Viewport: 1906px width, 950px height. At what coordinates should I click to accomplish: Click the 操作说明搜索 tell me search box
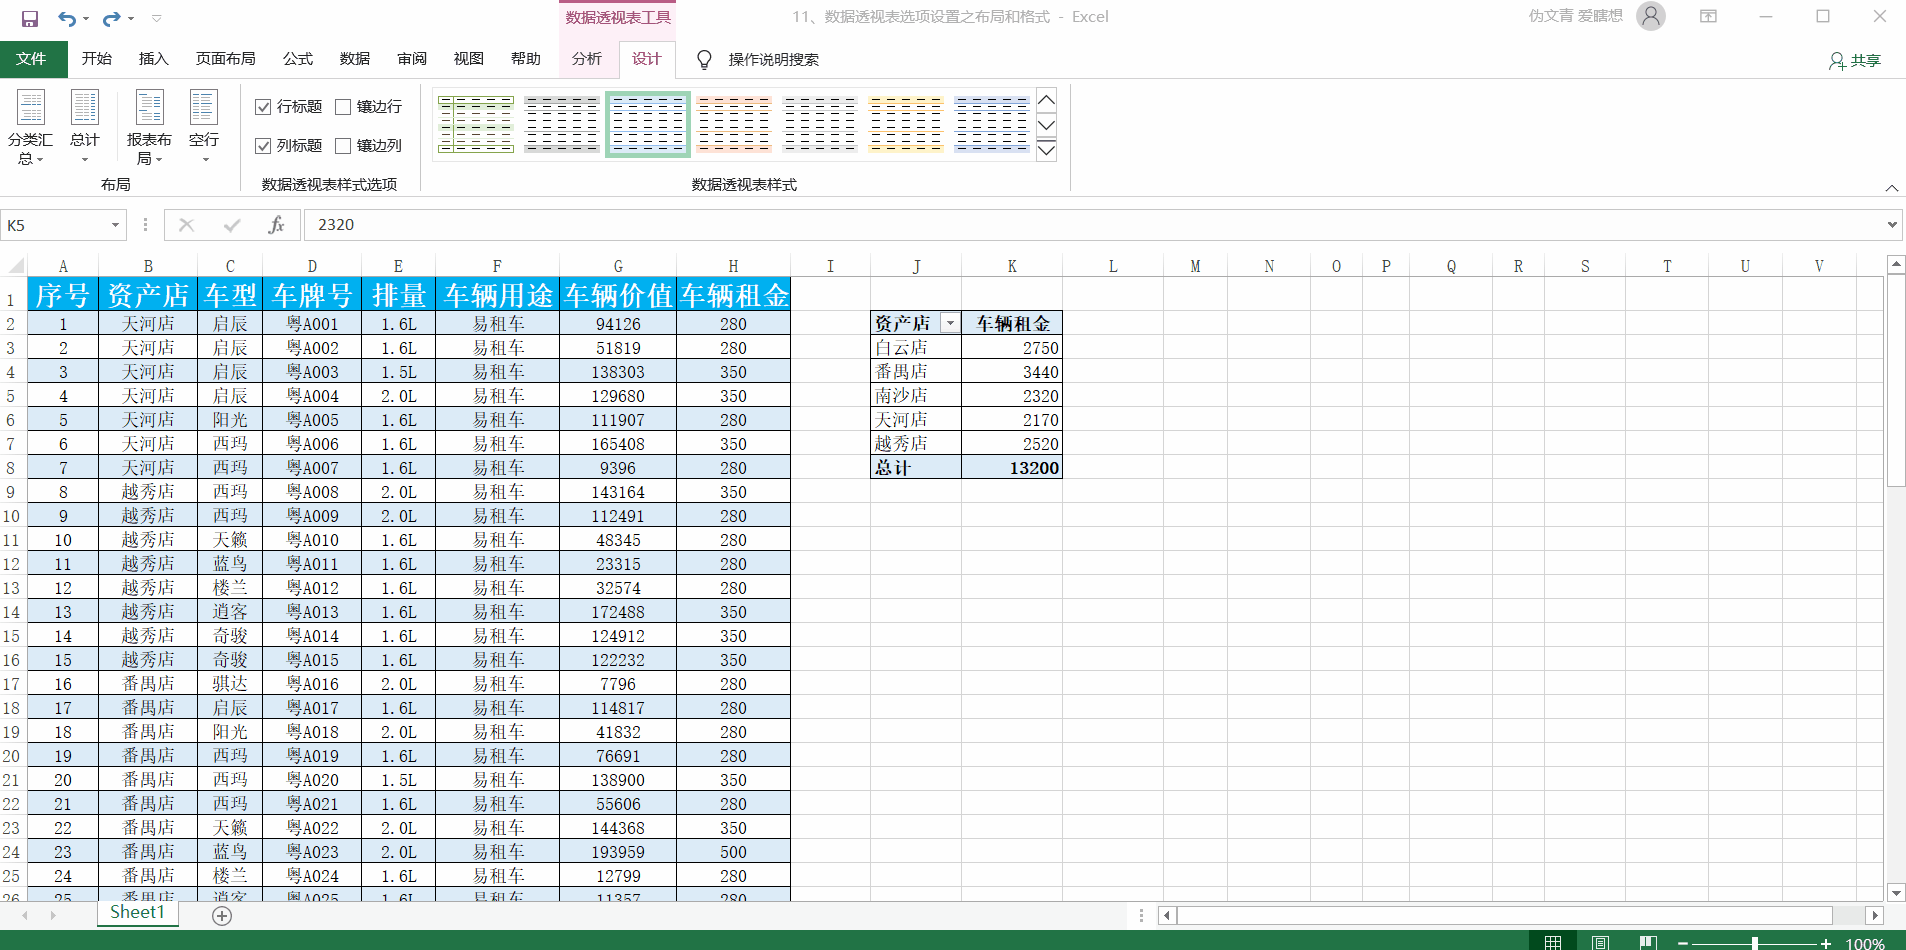click(x=774, y=60)
